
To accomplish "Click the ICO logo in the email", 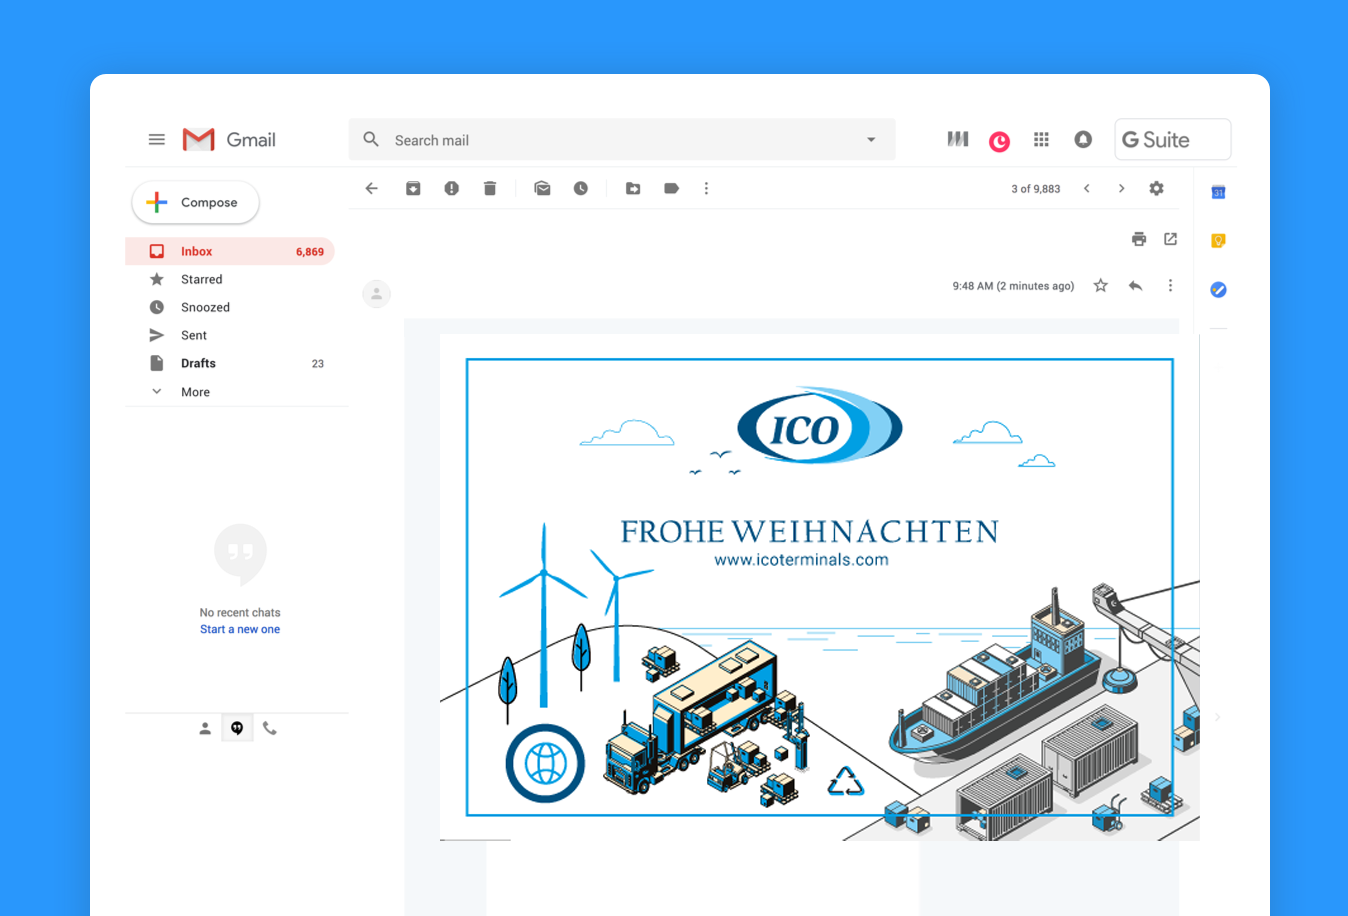I will click(x=820, y=426).
